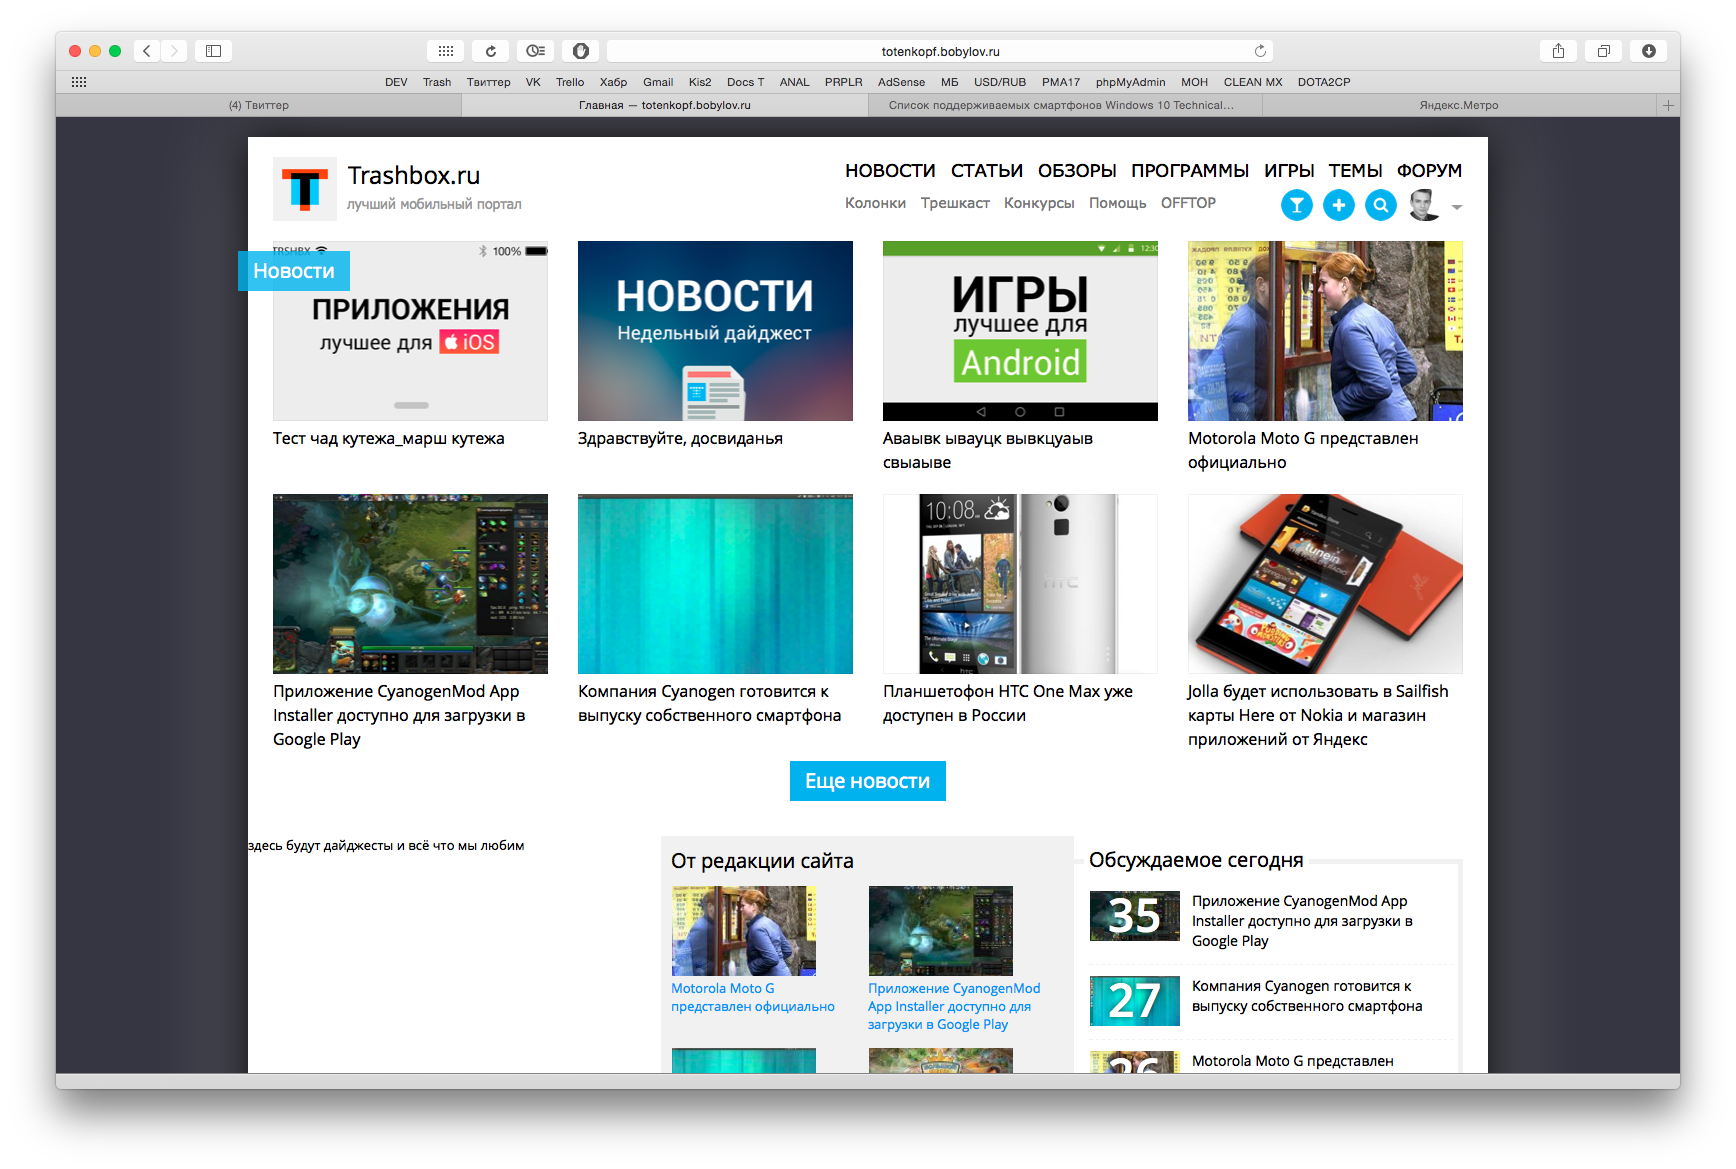Open the ИГРЫ menu item

(x=1289, y=171)
